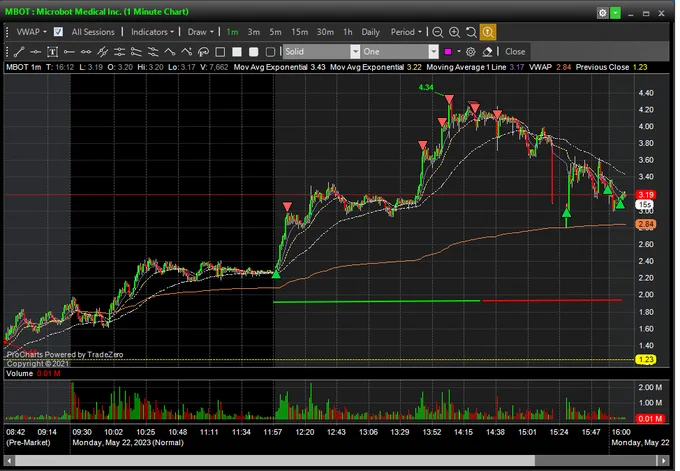This screenshot has height=471, width=680.
Task: Select the filled rectangle shape tool
Action: (x=237, y=52)
